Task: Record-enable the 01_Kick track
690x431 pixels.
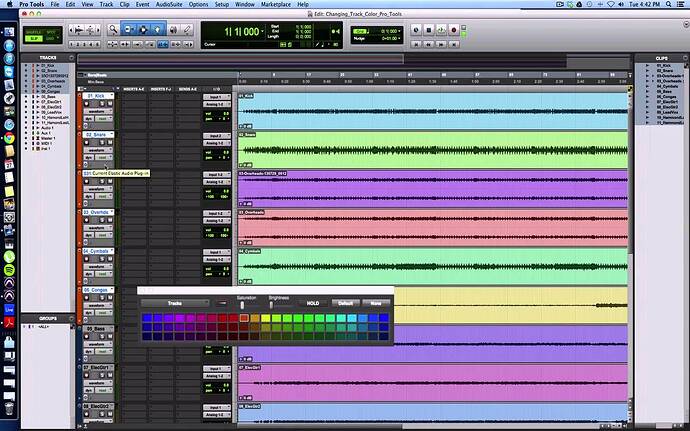Action: (86, 104)
